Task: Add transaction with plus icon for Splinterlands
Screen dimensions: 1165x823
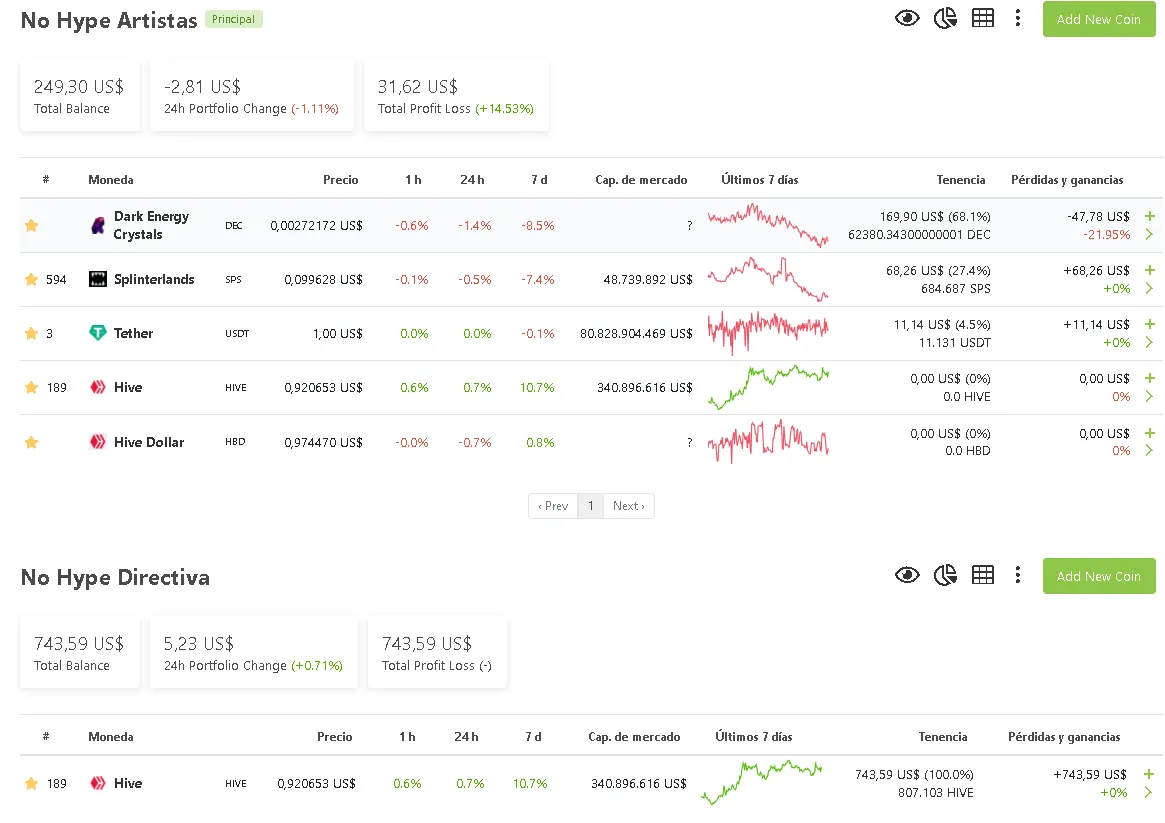Action: coord(1149,270)
